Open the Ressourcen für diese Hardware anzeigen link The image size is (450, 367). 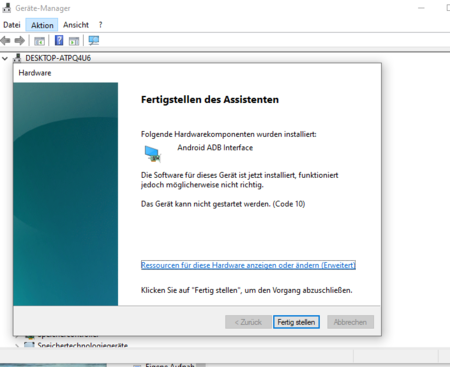point(248,265)
